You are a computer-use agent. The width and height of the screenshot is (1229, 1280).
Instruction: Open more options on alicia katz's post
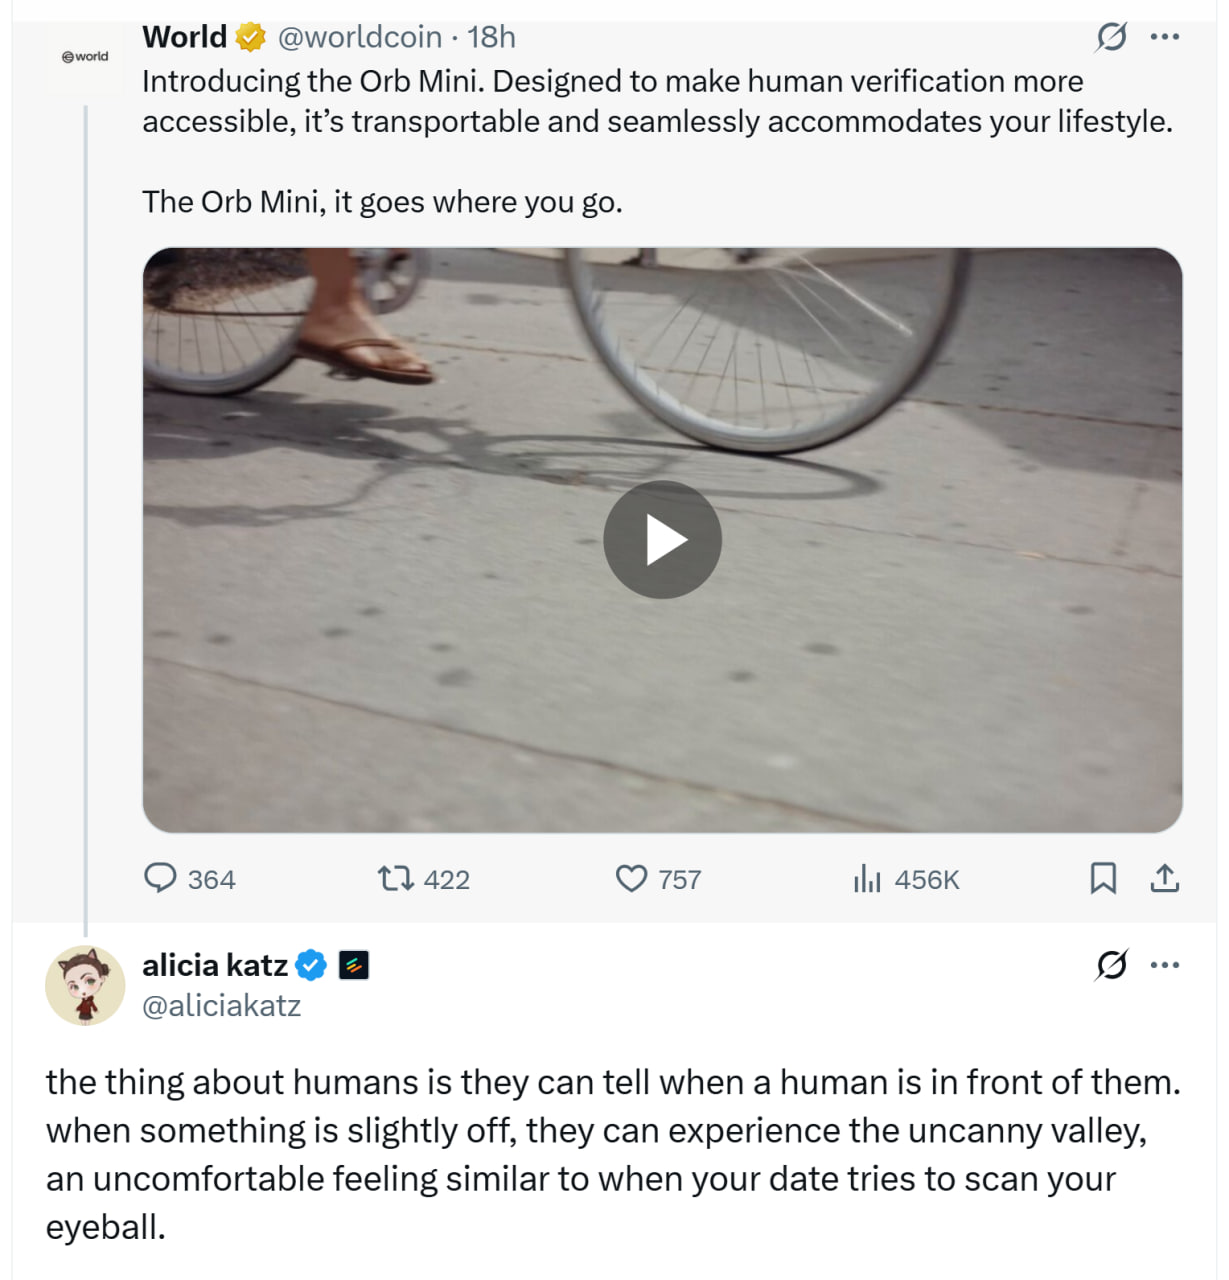coord(1165,965)
